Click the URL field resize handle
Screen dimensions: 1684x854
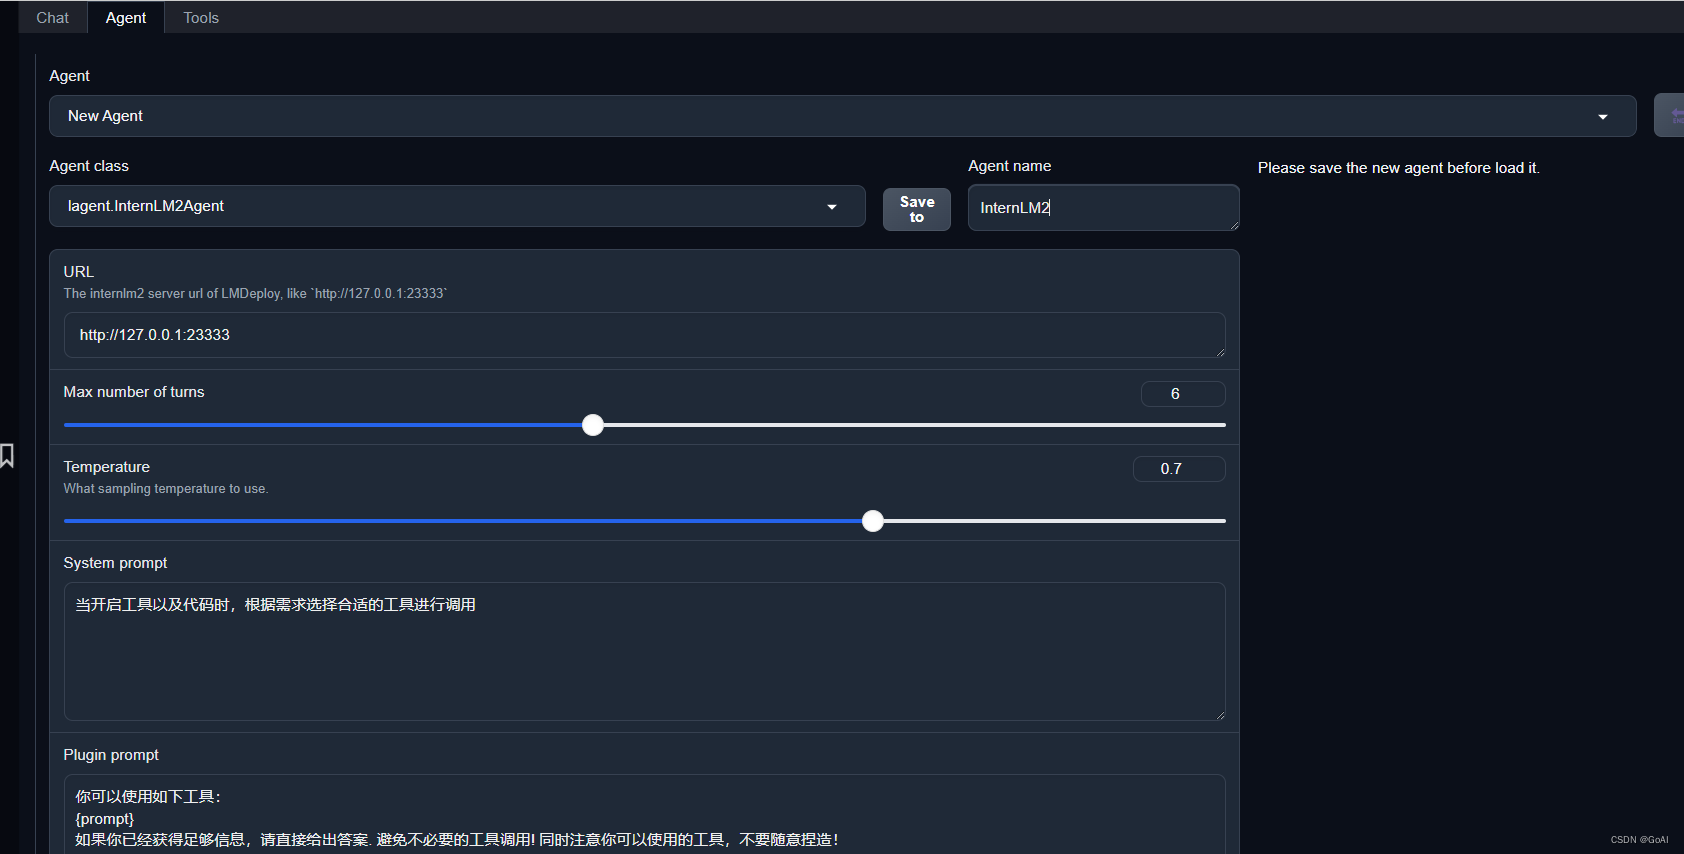[x=1220, y=352]
